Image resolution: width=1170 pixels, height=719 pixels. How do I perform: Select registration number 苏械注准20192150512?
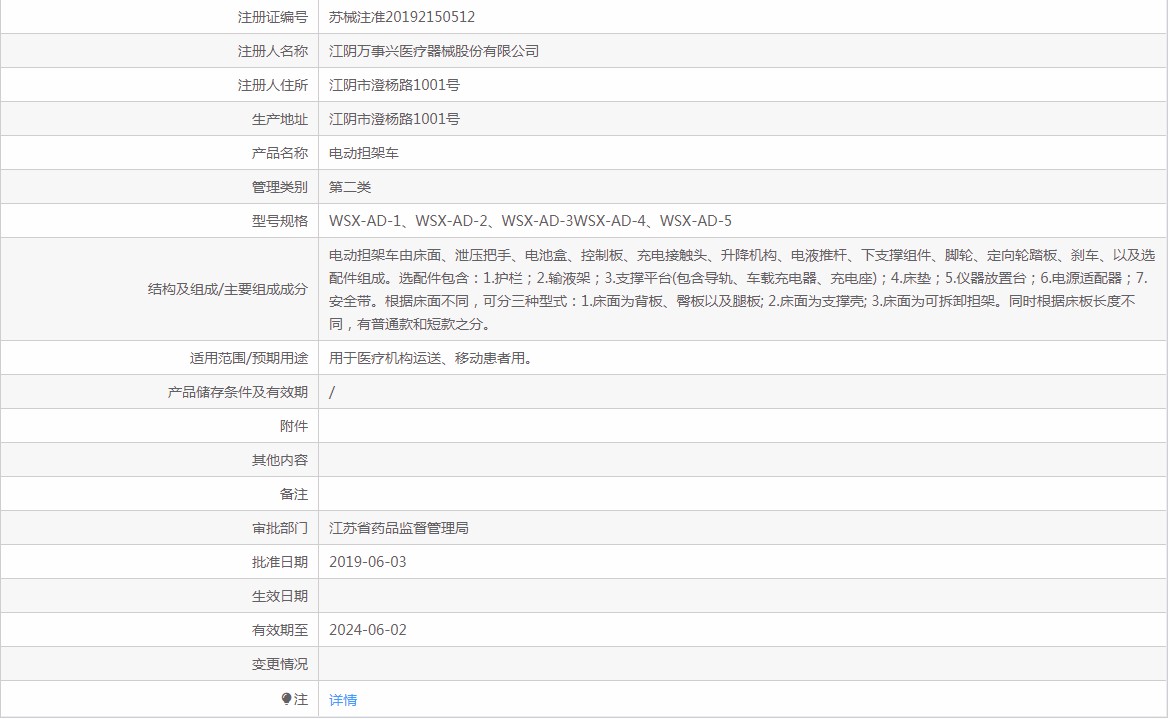pyautogui.click(x=401, y=16)
